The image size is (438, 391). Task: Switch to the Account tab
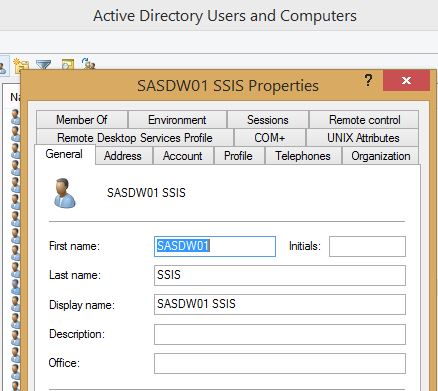[183, 156]
